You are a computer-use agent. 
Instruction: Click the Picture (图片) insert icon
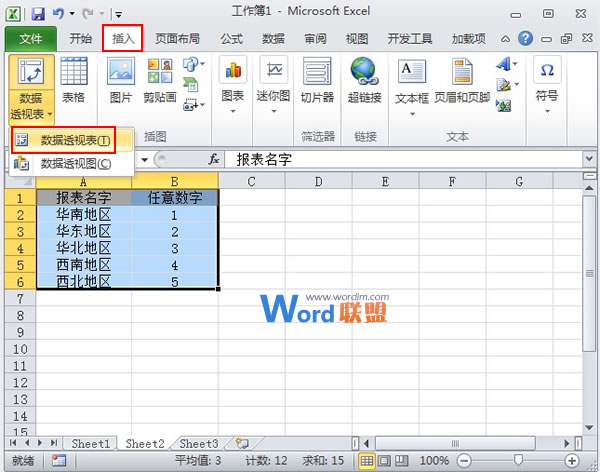pos(120,81)
